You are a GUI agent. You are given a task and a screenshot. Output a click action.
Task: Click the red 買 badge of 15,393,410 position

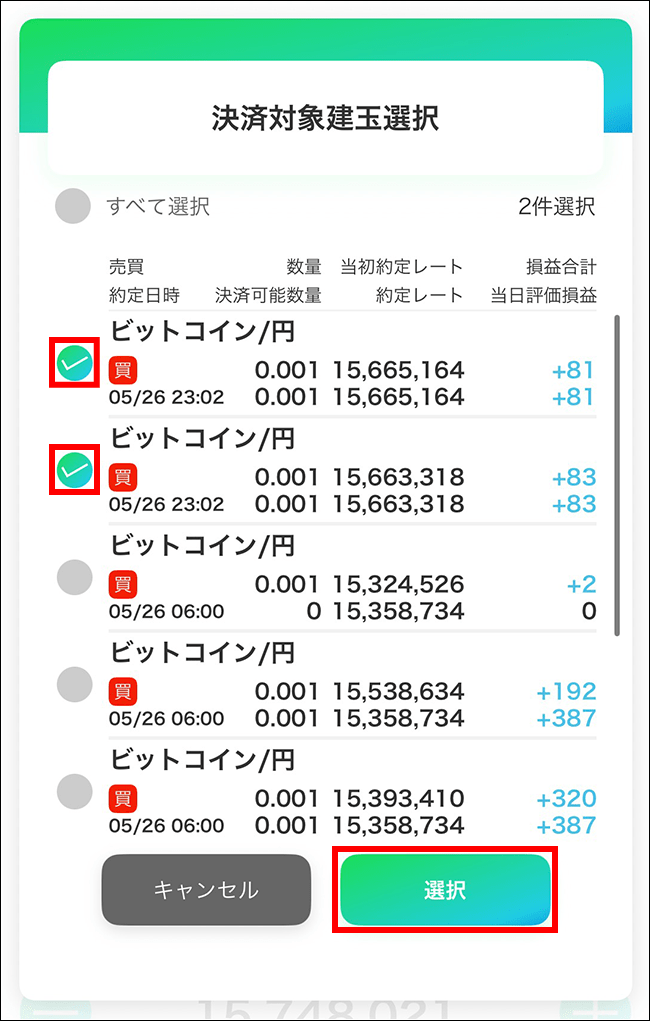(x=123, y=798)
